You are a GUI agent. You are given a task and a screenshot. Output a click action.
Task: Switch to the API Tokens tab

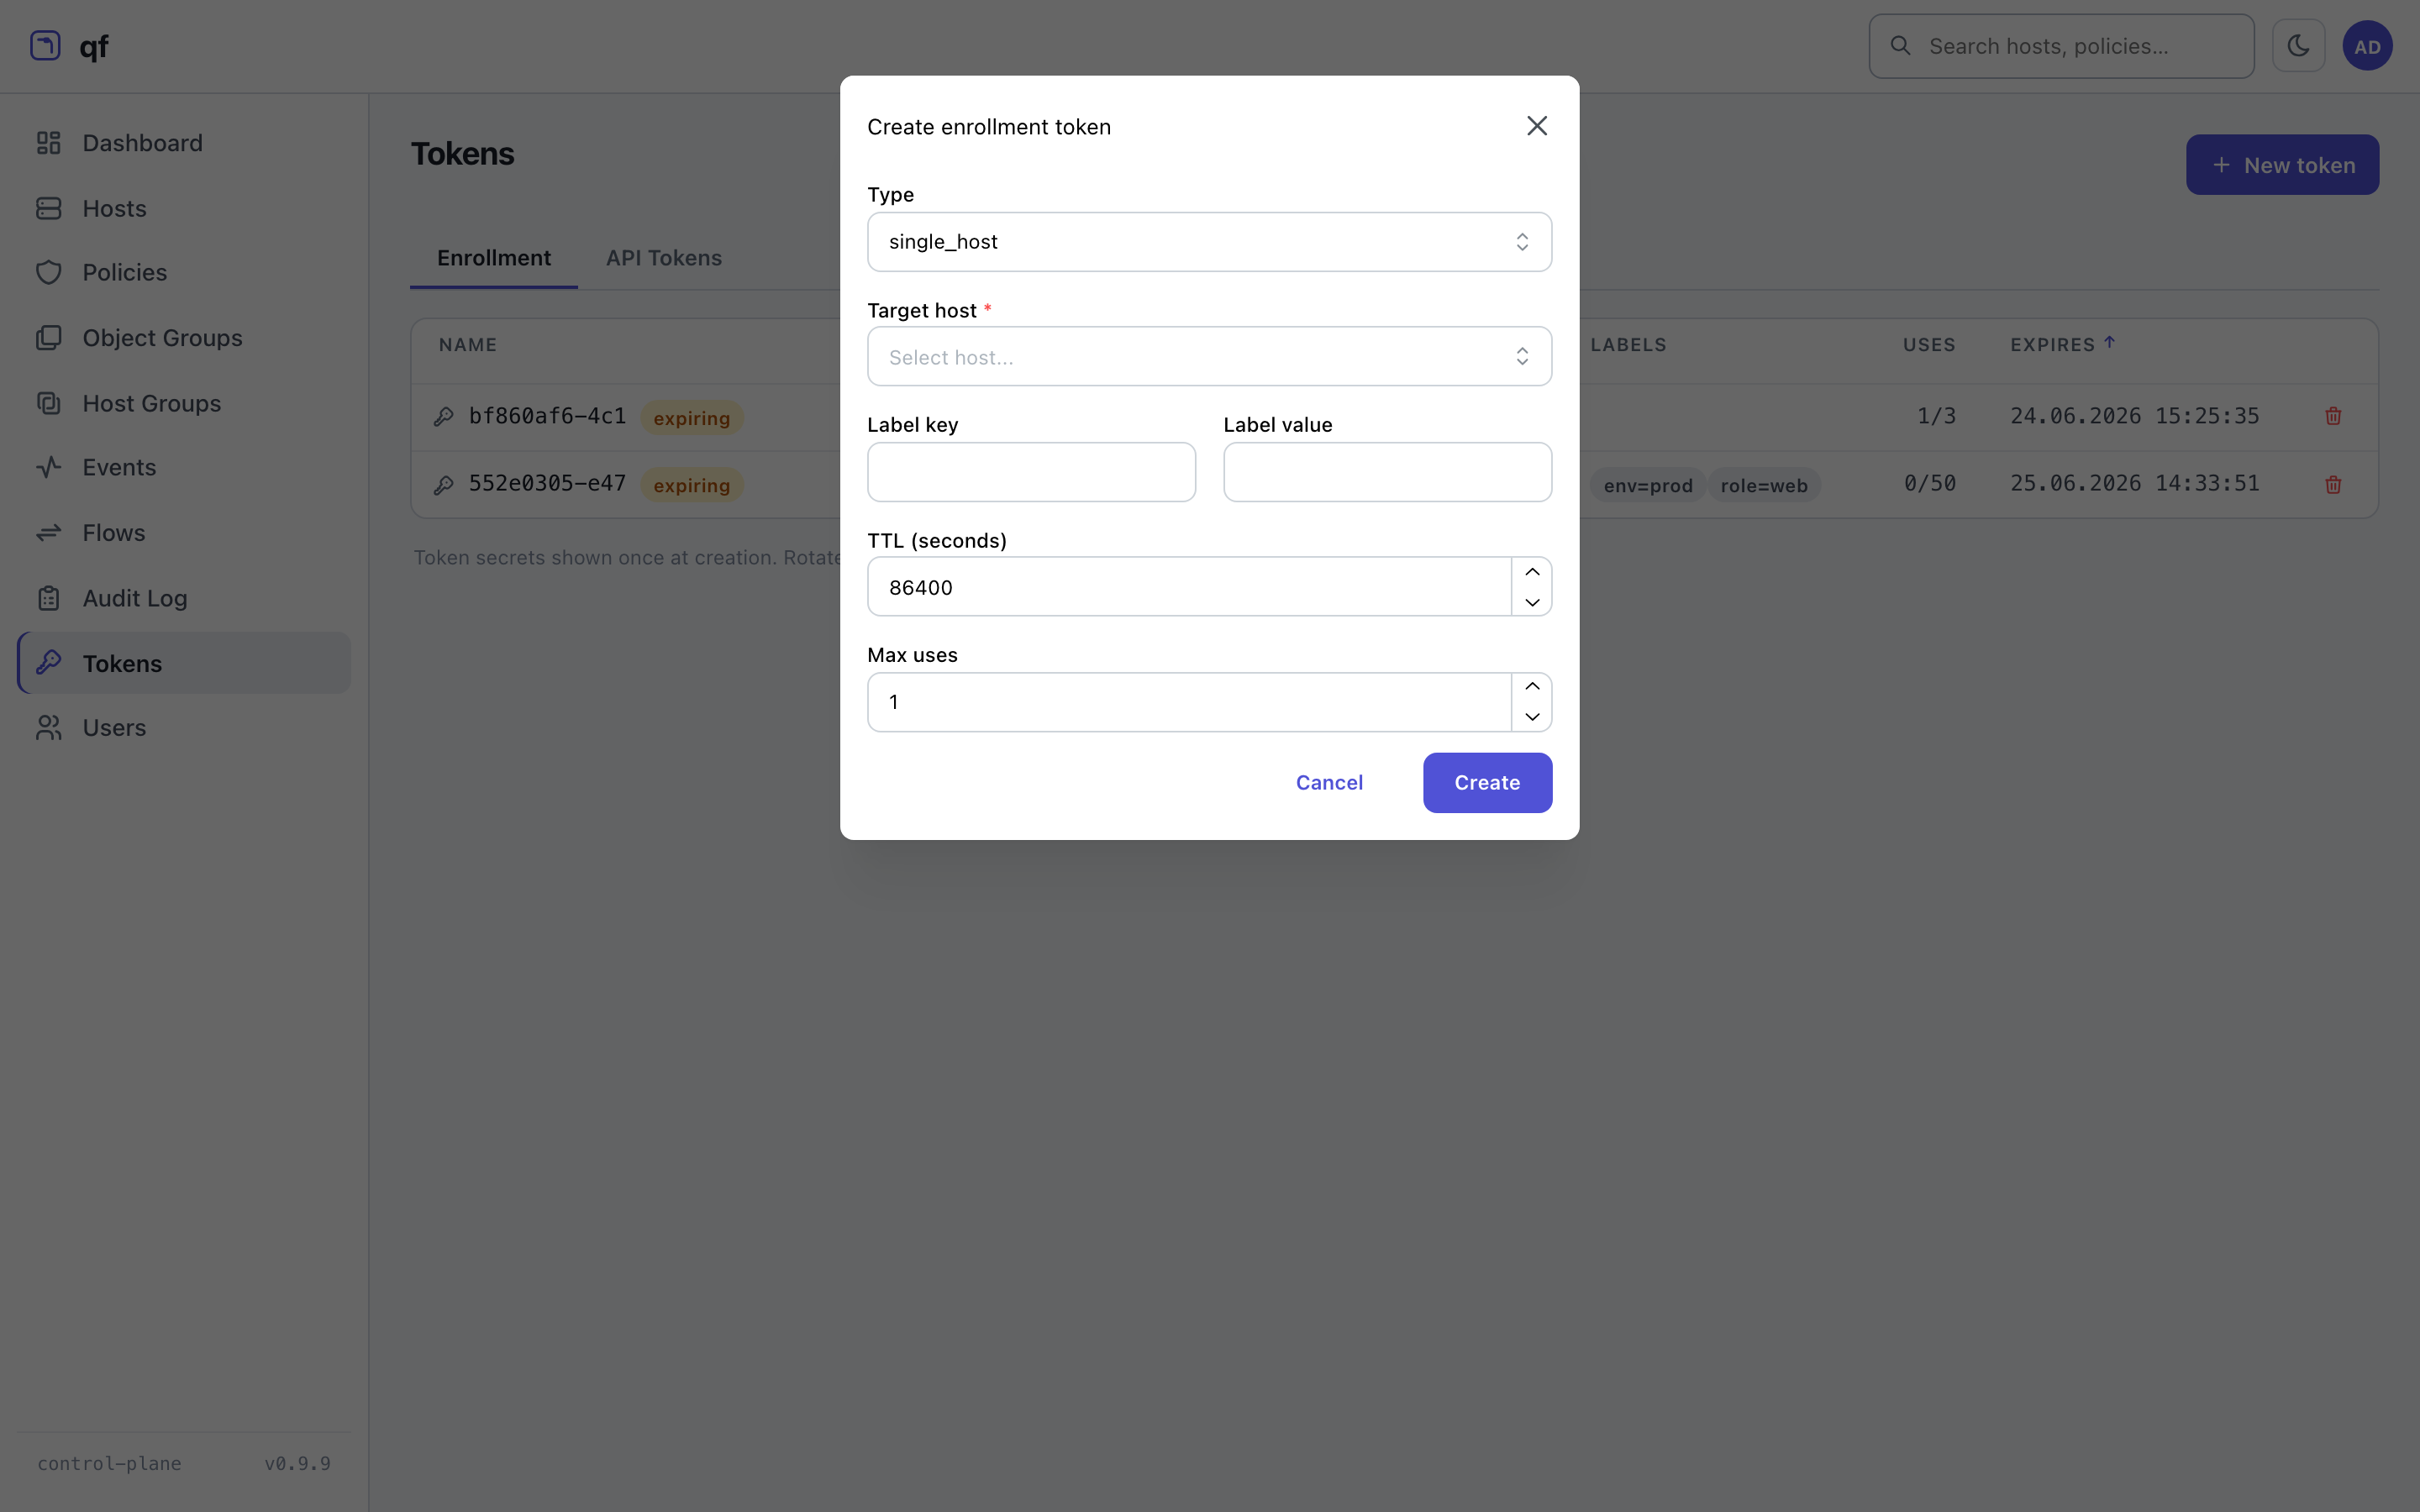[x=664, y=258]
